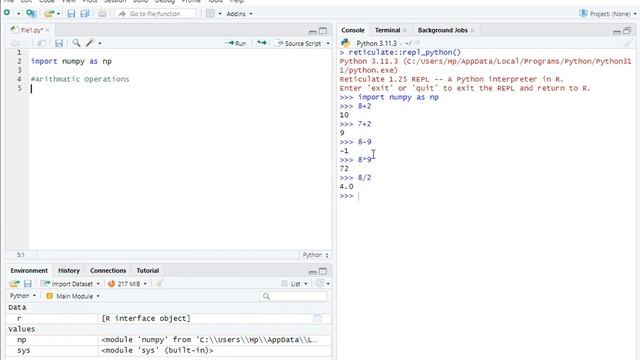Save current document from main toolbar
The height and width of the screenshot is (360, 640).
pos(71,13)
